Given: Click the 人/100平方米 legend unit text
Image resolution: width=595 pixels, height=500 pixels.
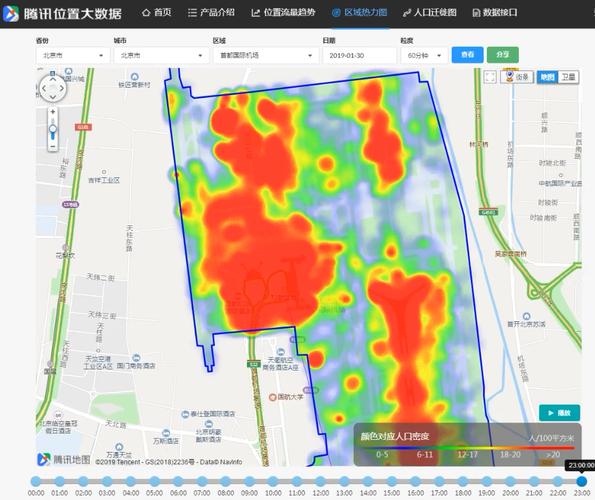Looking at the screenshot, I should 551,439.
